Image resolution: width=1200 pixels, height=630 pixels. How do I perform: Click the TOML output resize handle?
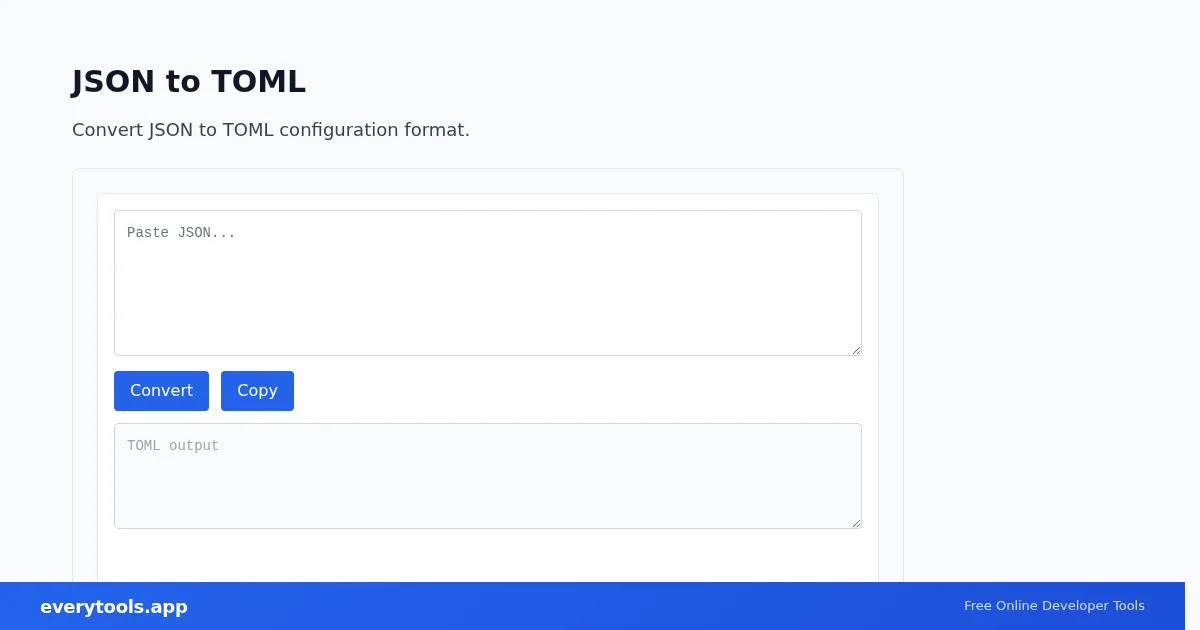point(856,523)
